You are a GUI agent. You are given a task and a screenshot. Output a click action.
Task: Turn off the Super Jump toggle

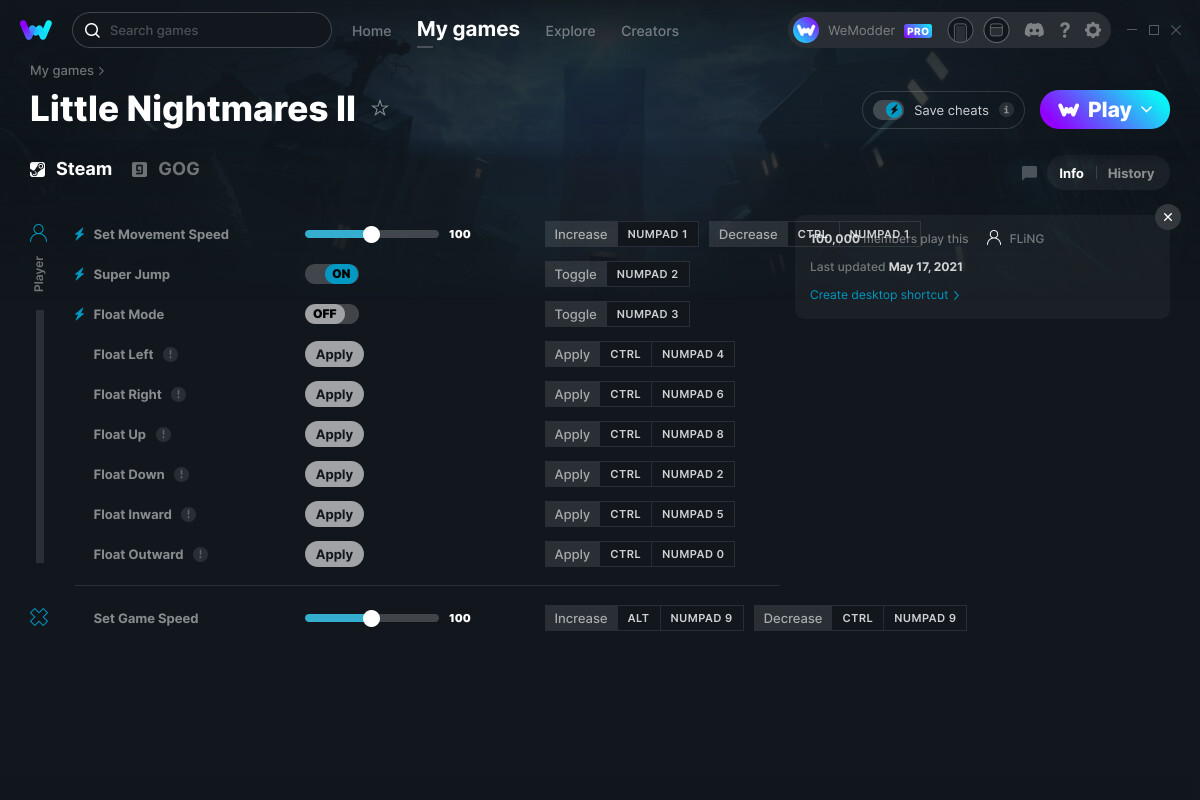(332, 274)
